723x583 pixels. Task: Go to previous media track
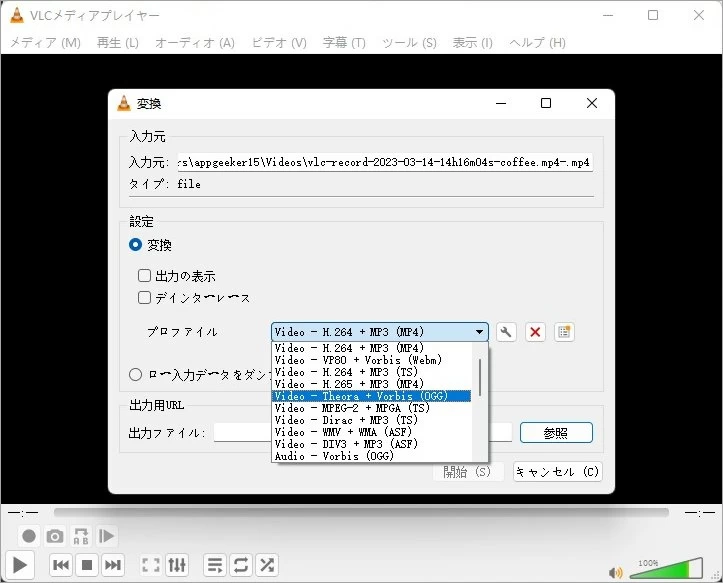click(61, 565)
